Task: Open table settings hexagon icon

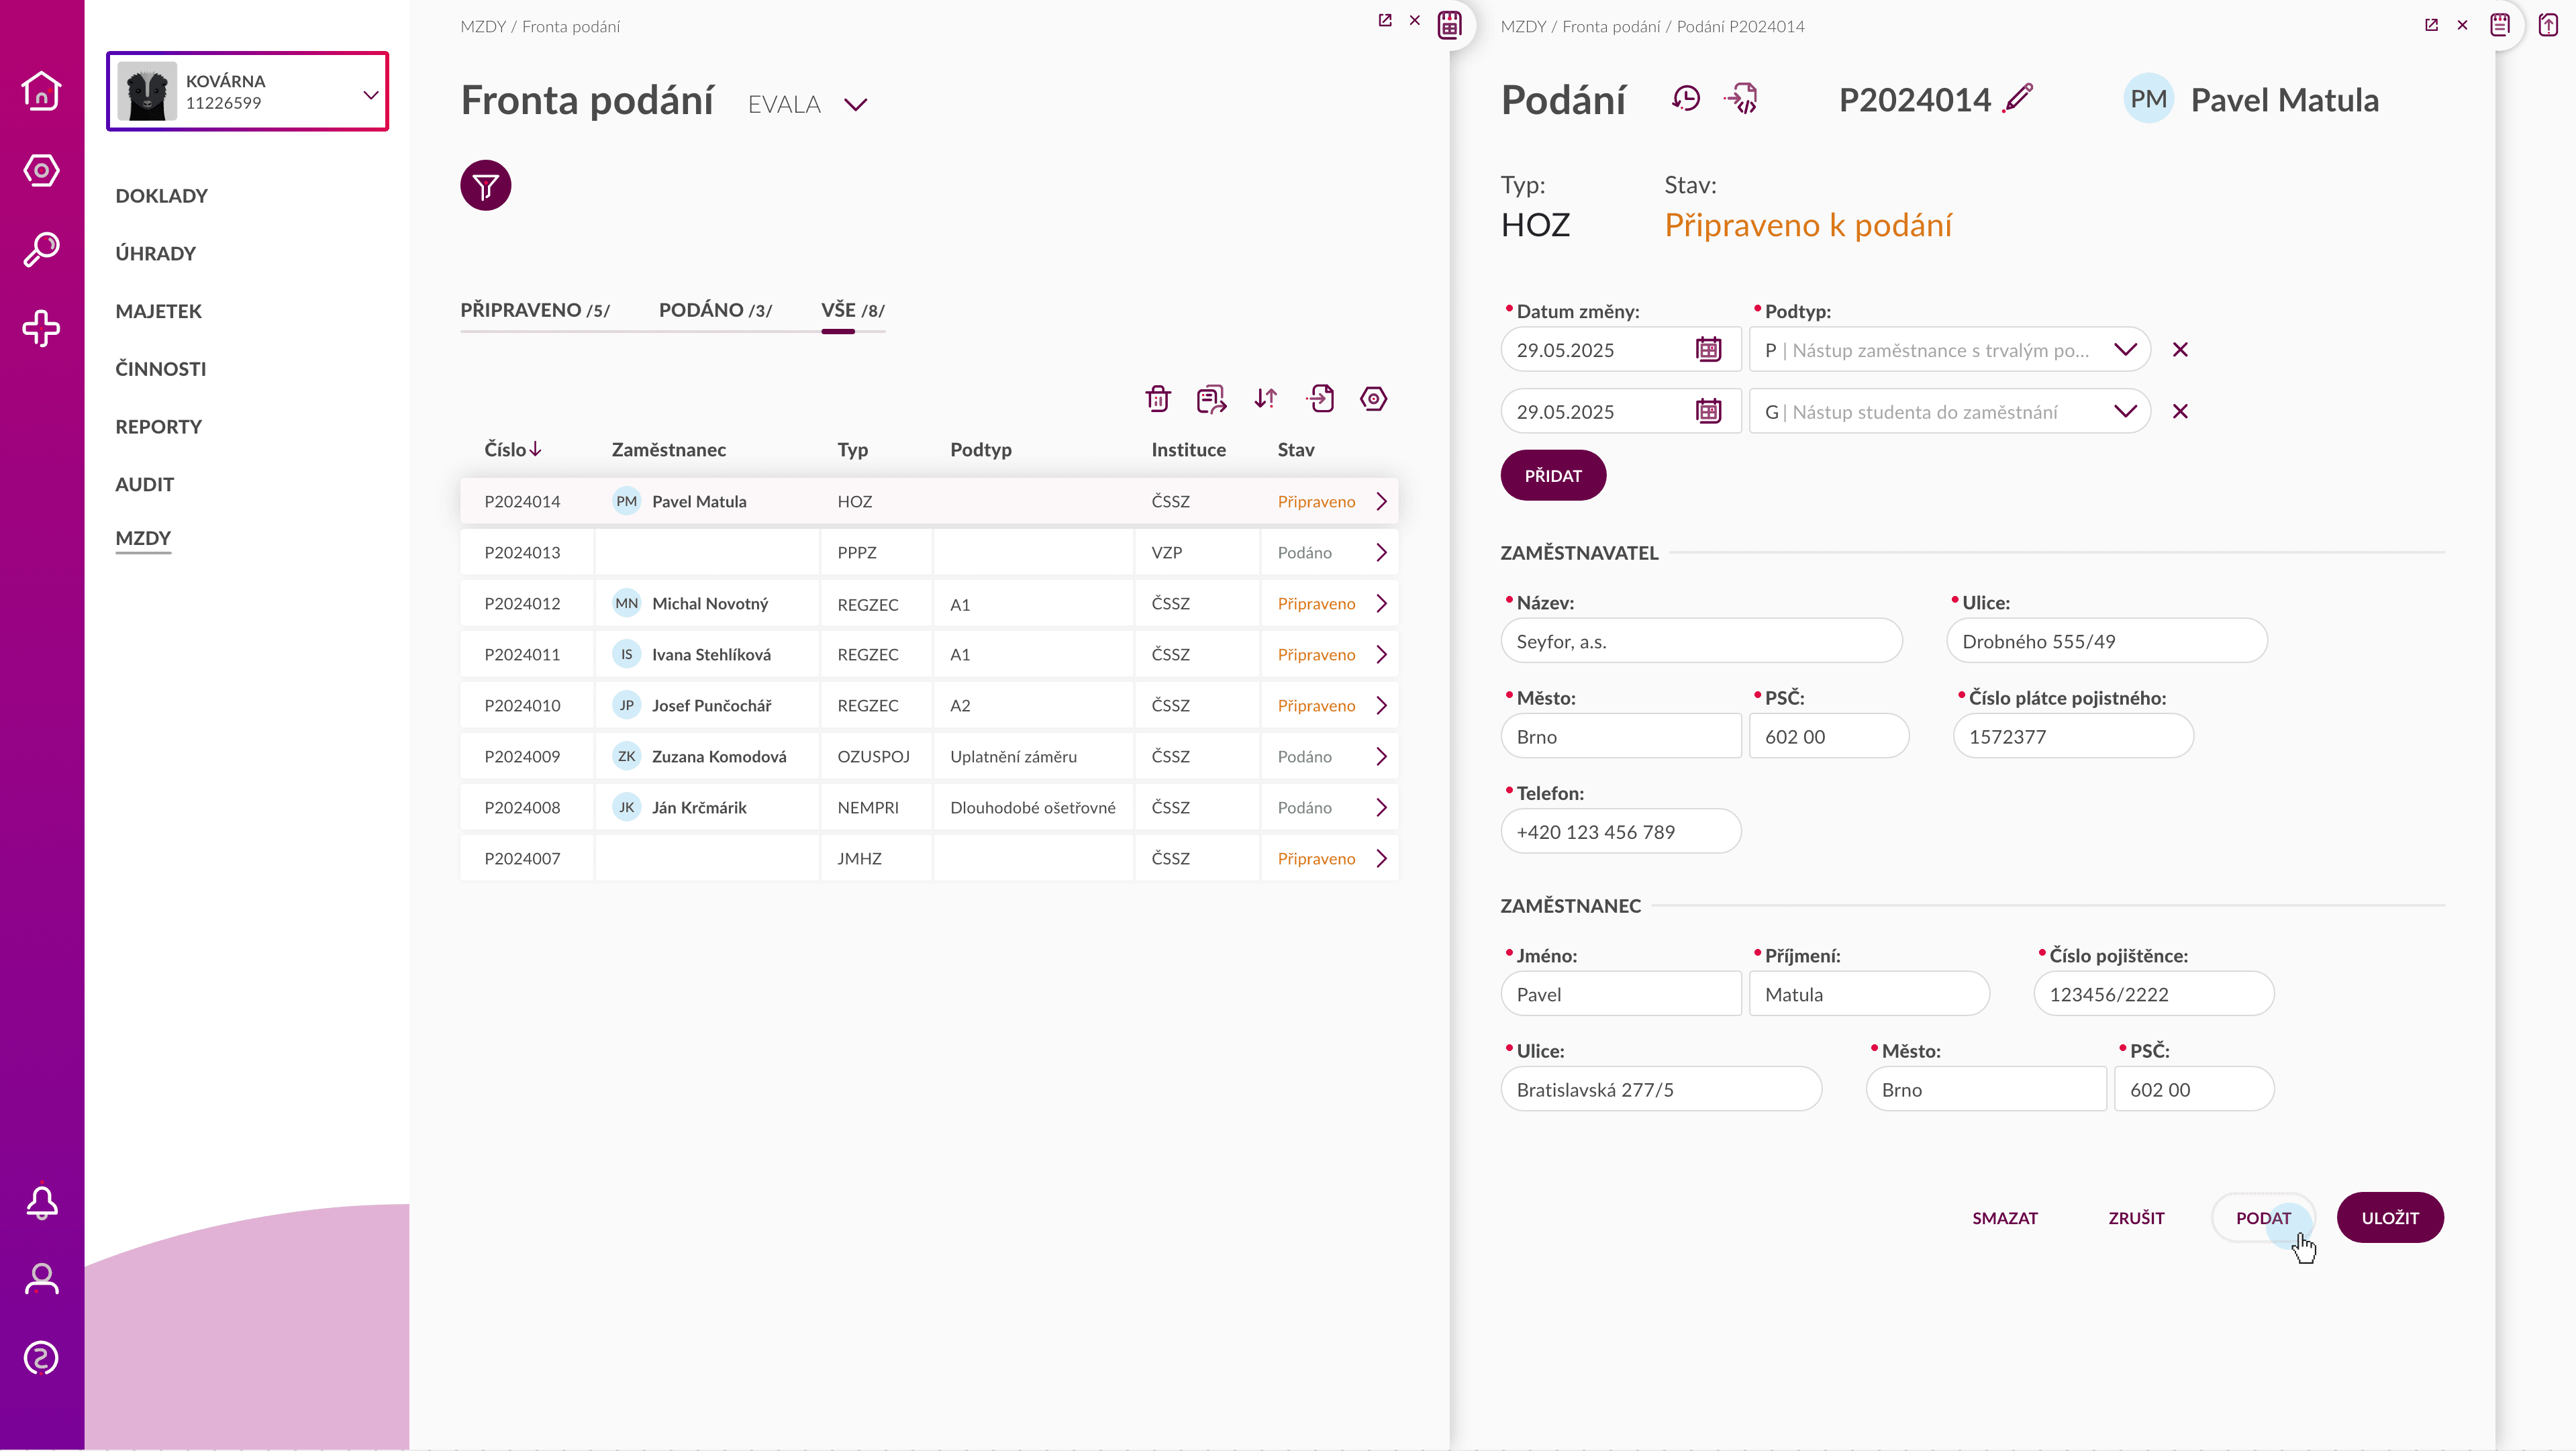Action: tap(1374, 399)
